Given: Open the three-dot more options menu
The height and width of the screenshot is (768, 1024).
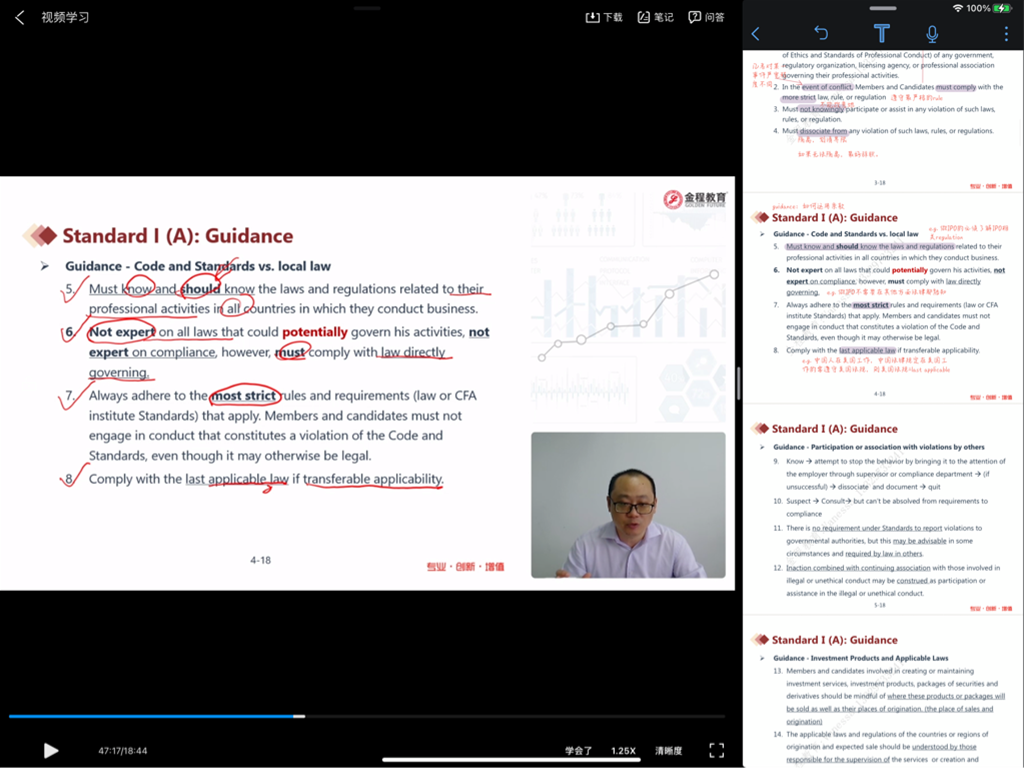Looking at the screenshot, I should 1005,34.
